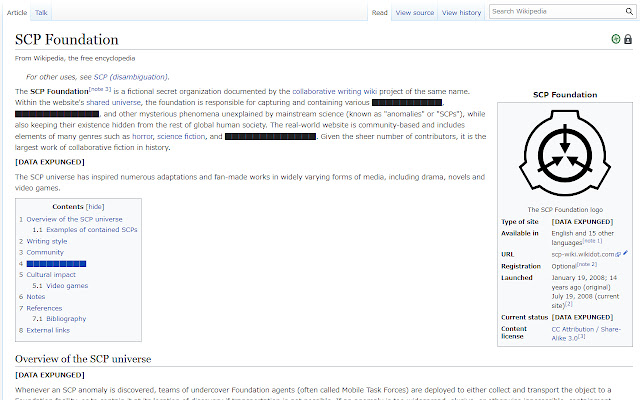Image resolution: width=640 pixels, height=400 pixels.
Task: Jump to Examples of contained SCPs
Action: (x=91, y=229)
